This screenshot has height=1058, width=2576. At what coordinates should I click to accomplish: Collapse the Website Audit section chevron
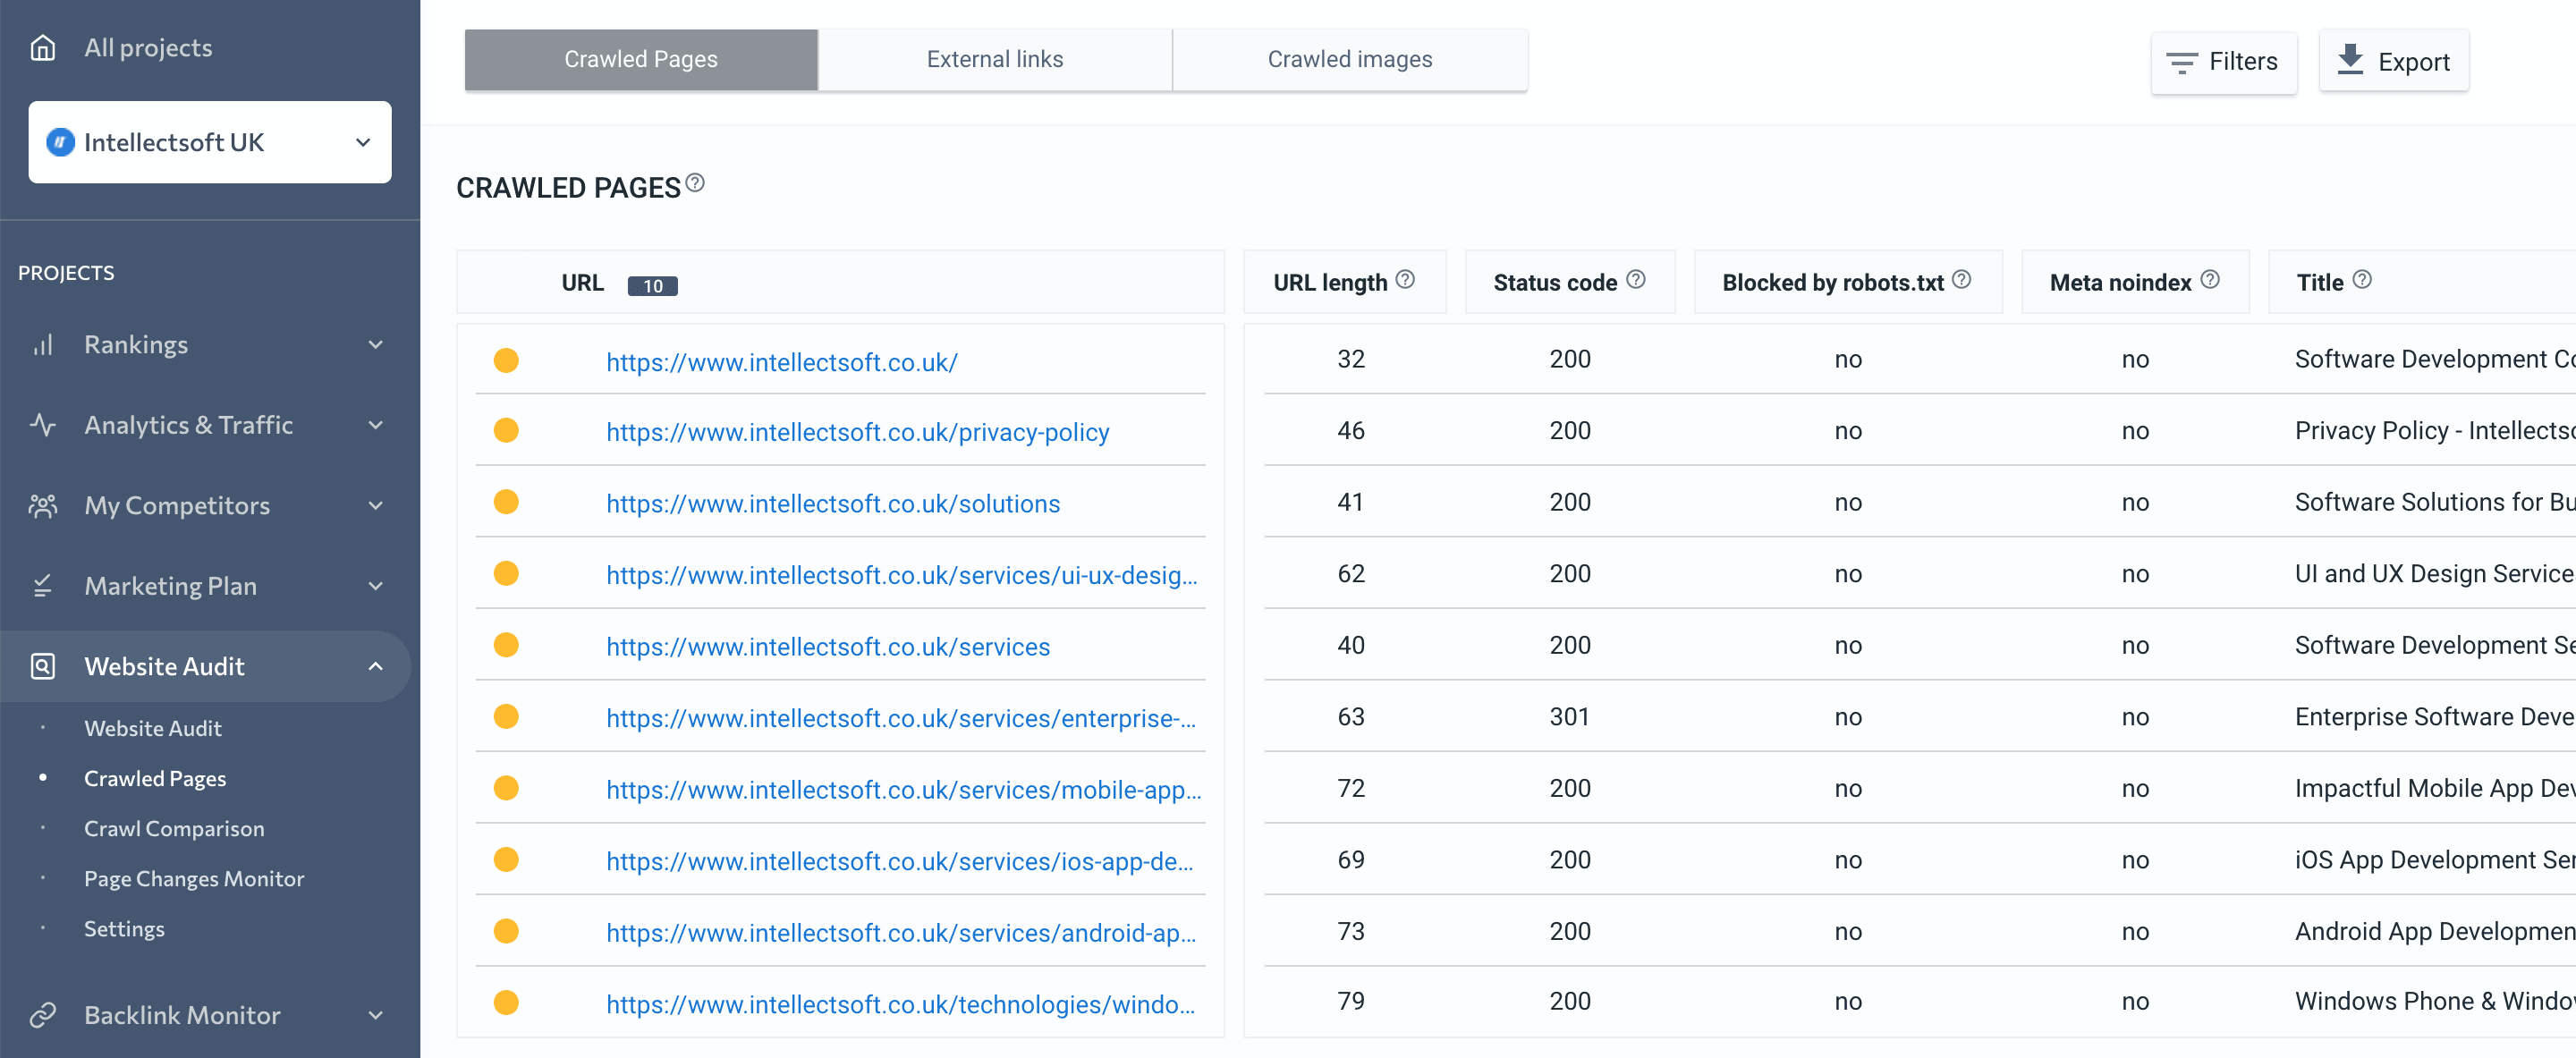coord(376,666)
